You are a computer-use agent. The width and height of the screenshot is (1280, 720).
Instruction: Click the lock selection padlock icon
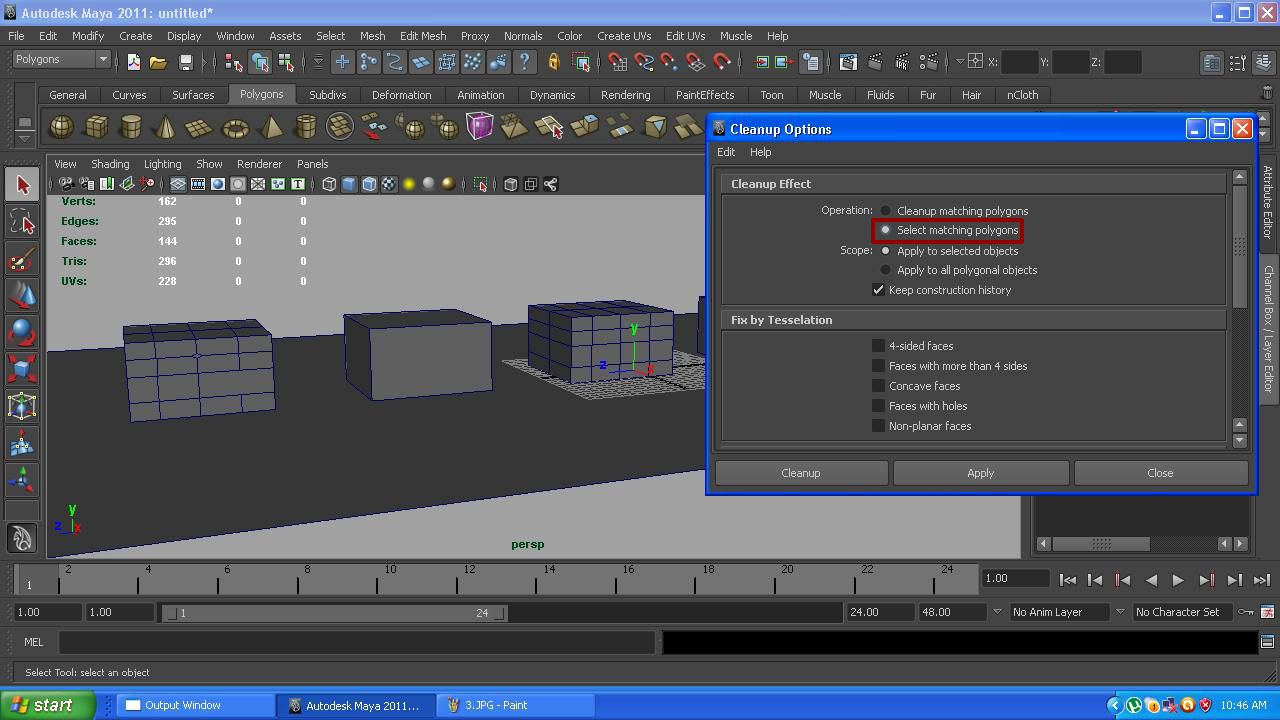coord(553,62)
